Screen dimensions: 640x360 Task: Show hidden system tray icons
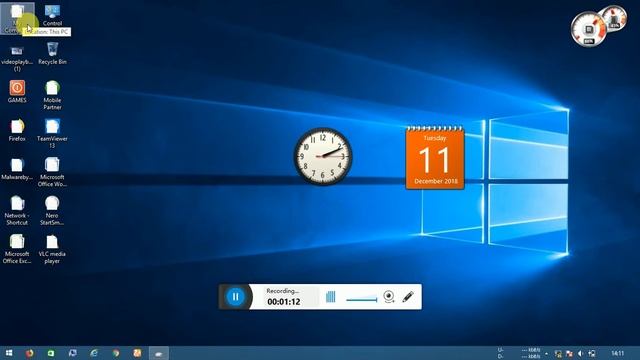click(x=547, y=353)
